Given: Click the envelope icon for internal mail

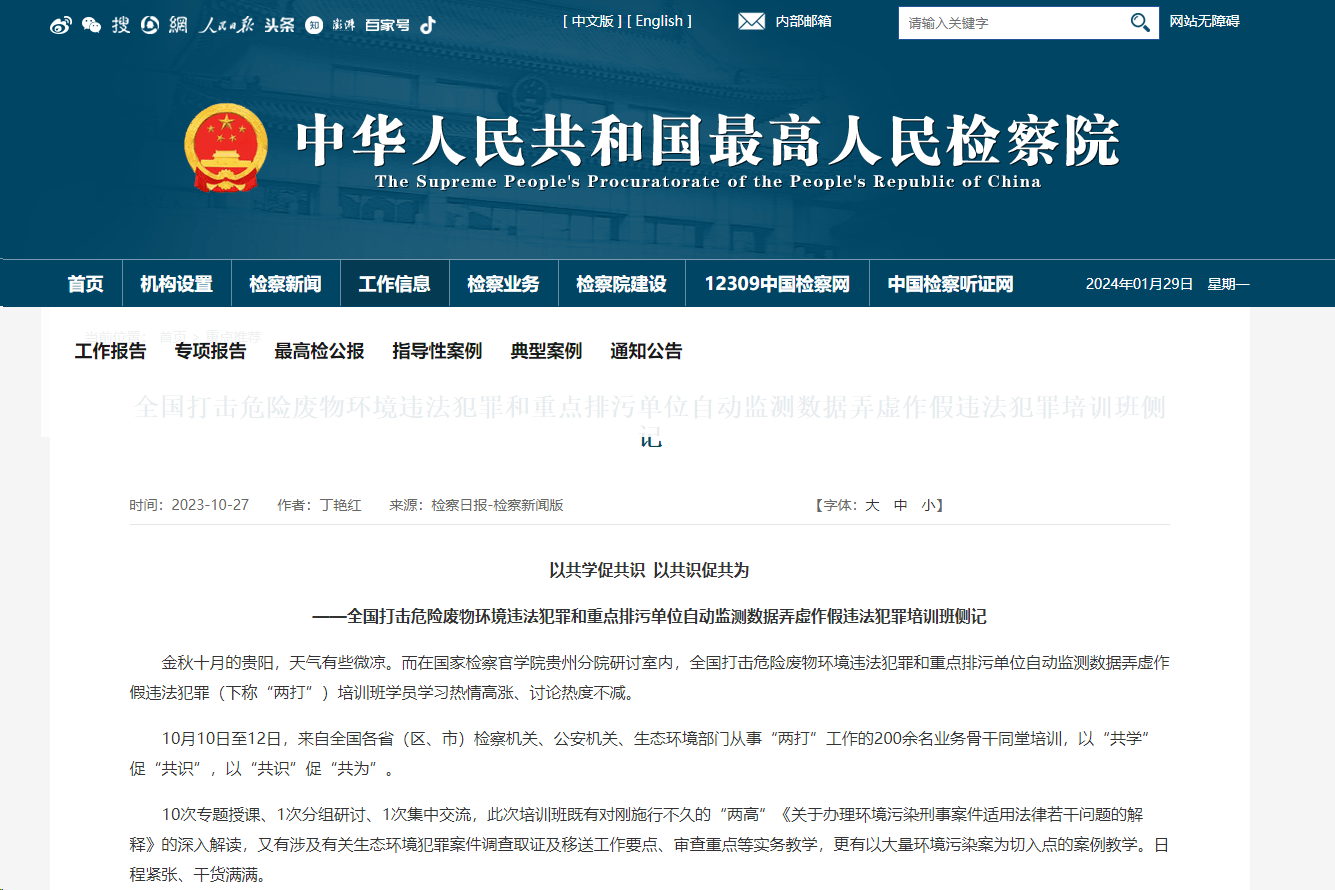Looking at the screenshot, I should [x=751, y=21].
